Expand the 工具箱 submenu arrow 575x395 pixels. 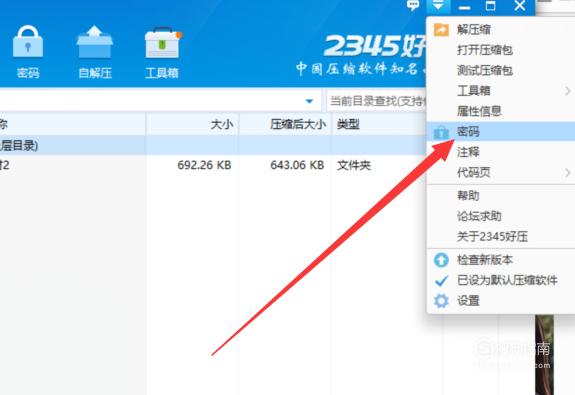568,91
